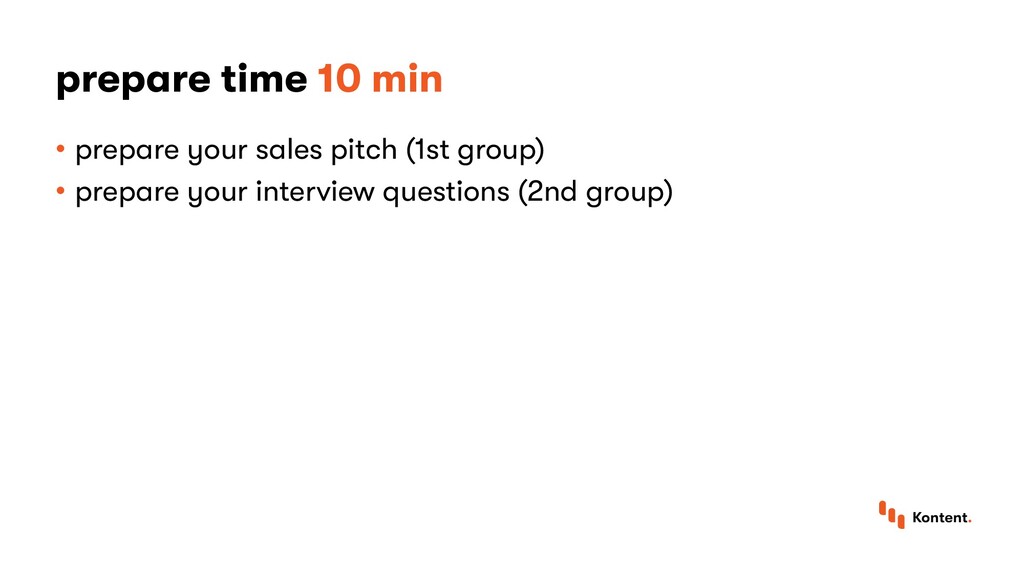Select the "(2nd group)" text
Screen dimensions: 1024x576
click(596, 193)
